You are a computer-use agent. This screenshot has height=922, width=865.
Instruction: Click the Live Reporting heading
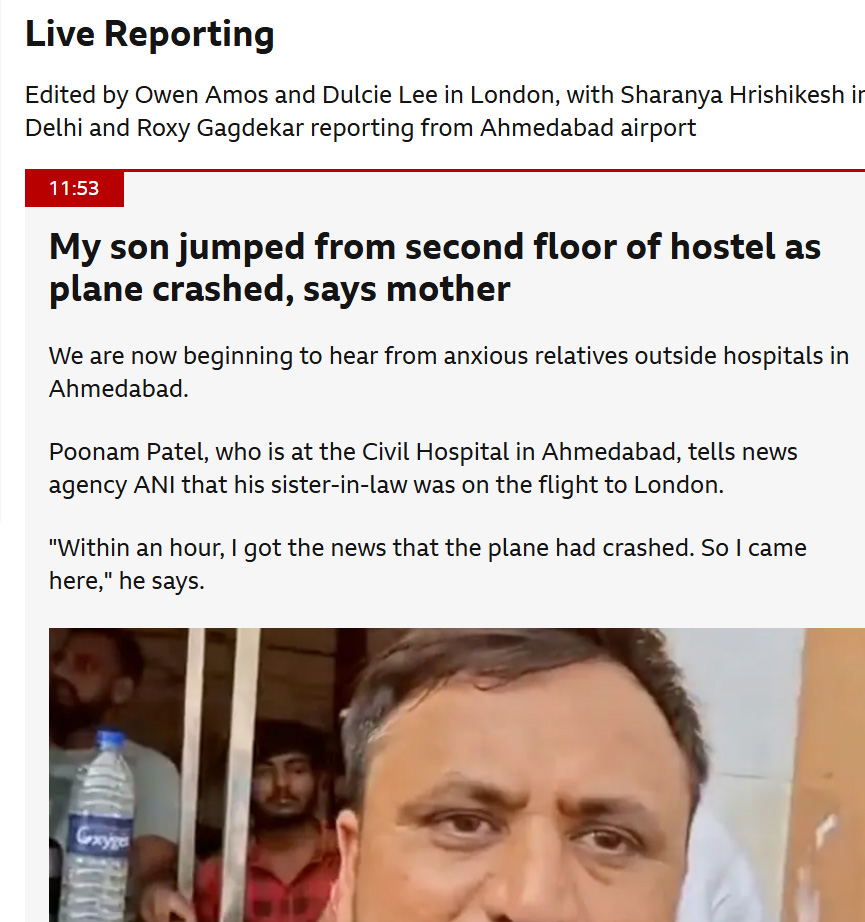click(x=149, y=34)
